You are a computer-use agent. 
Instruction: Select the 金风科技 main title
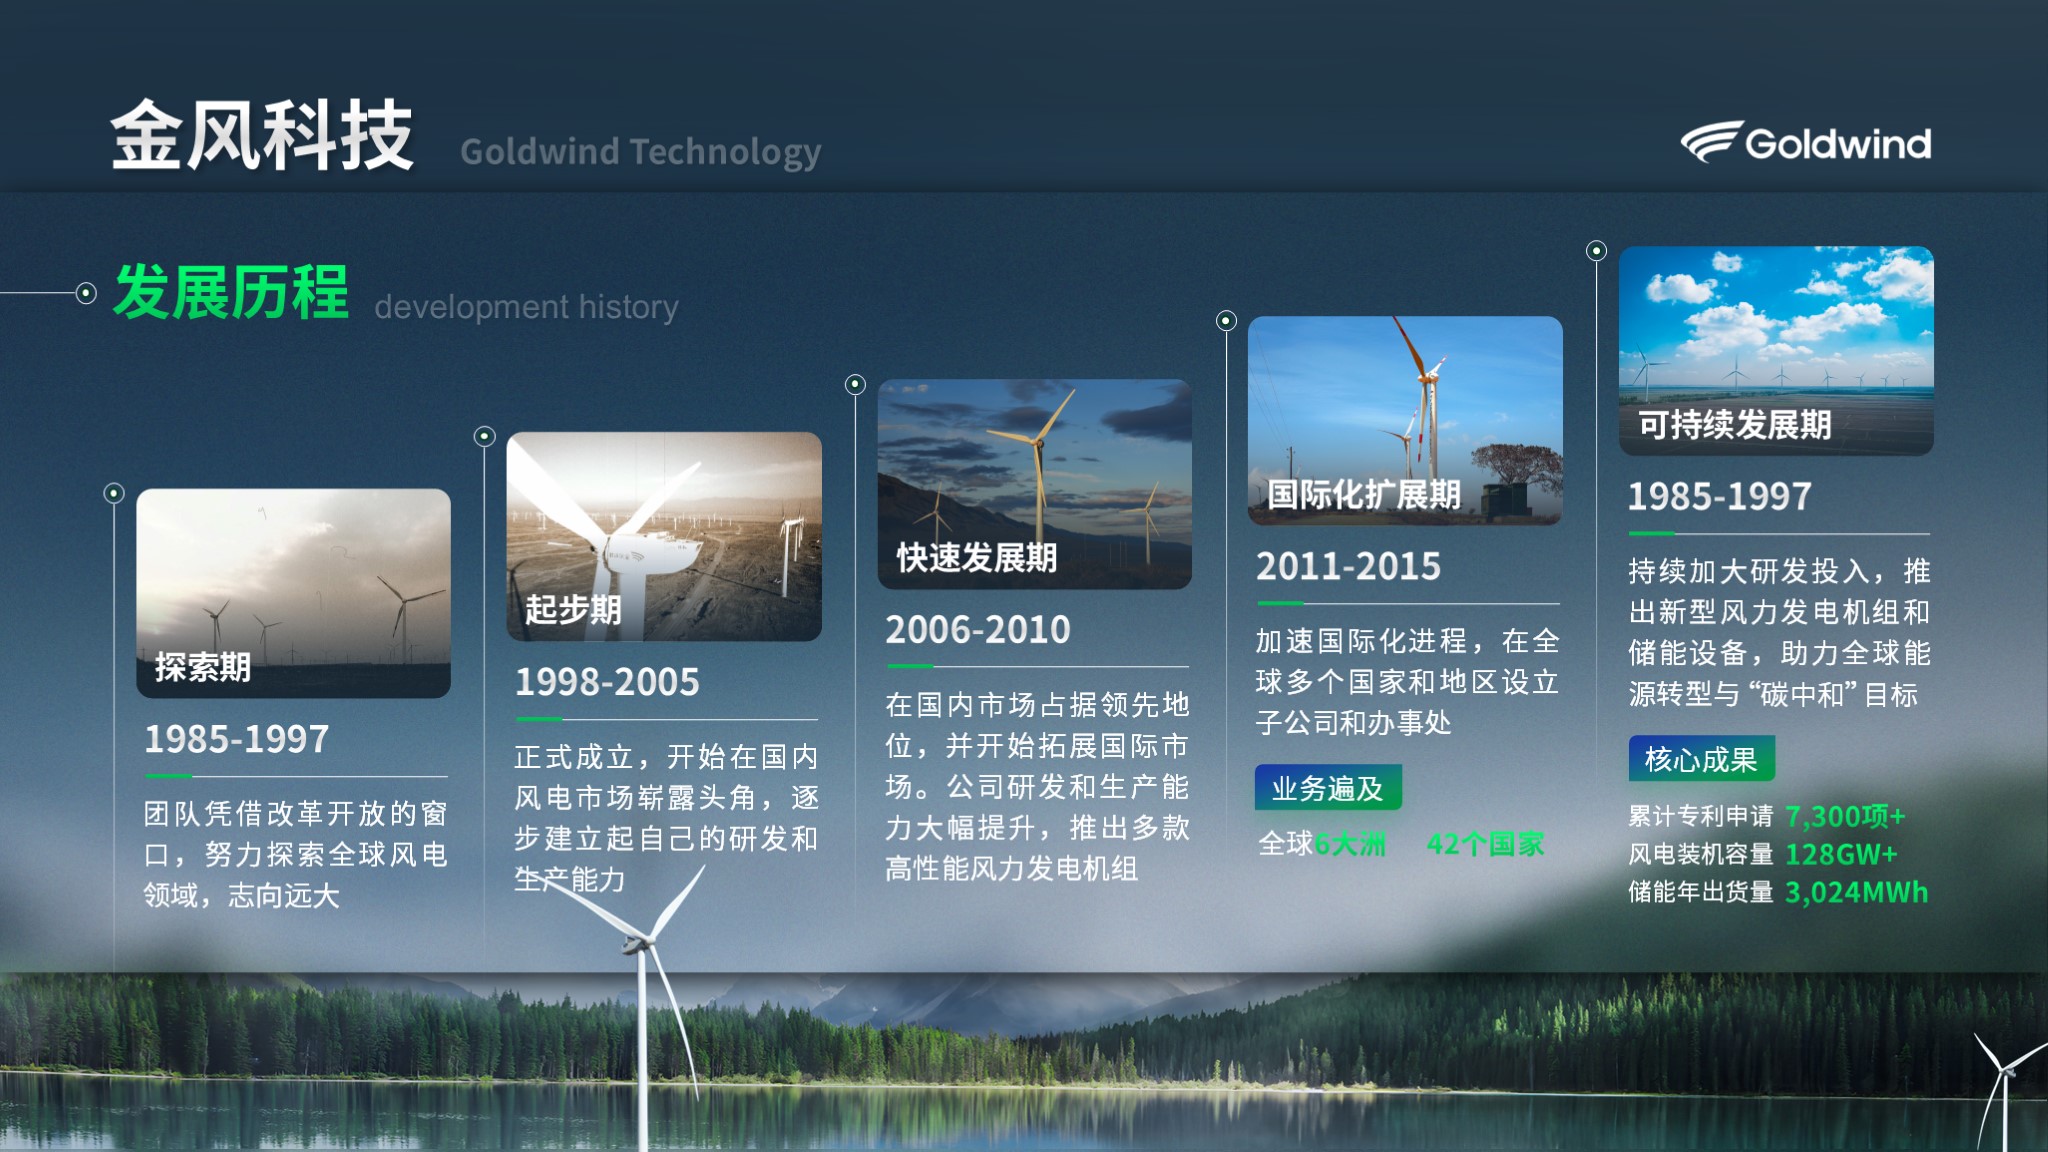click(262, 135)
